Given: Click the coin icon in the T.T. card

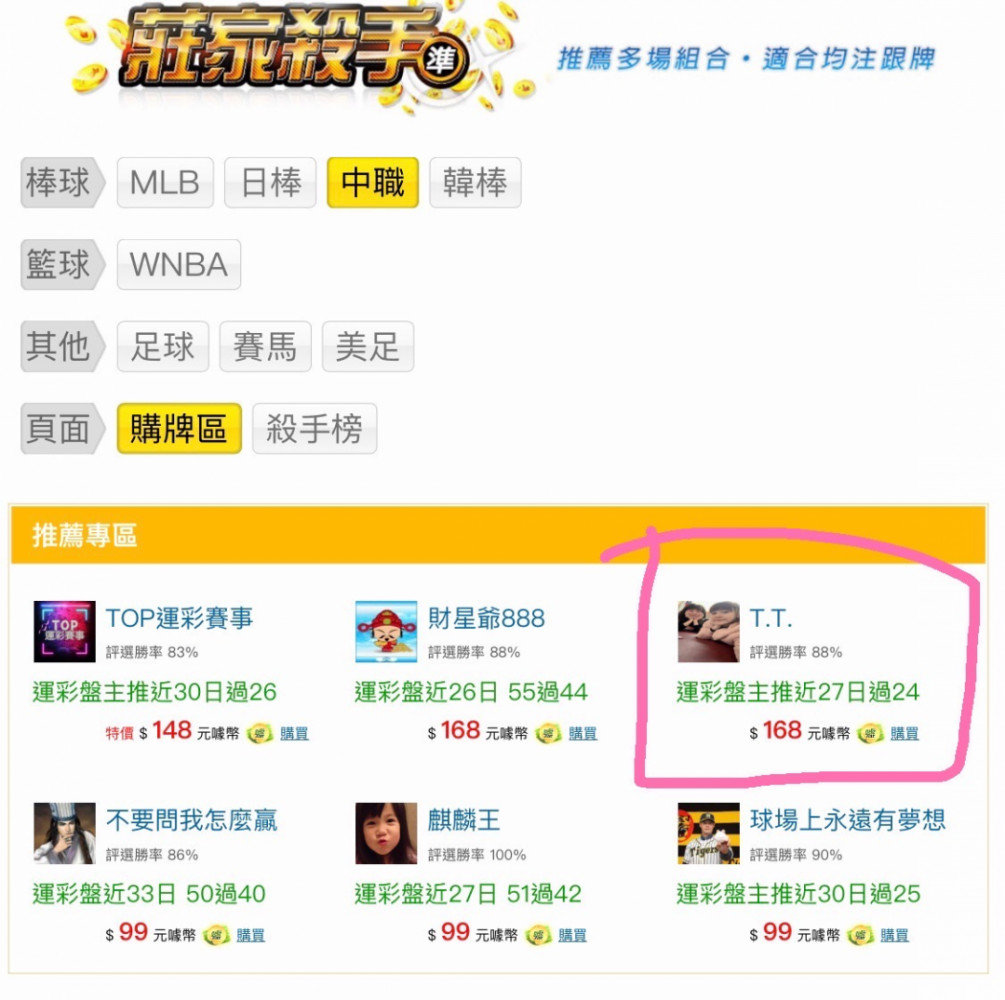Looking at the screenshot, I should tap(870, 733).
